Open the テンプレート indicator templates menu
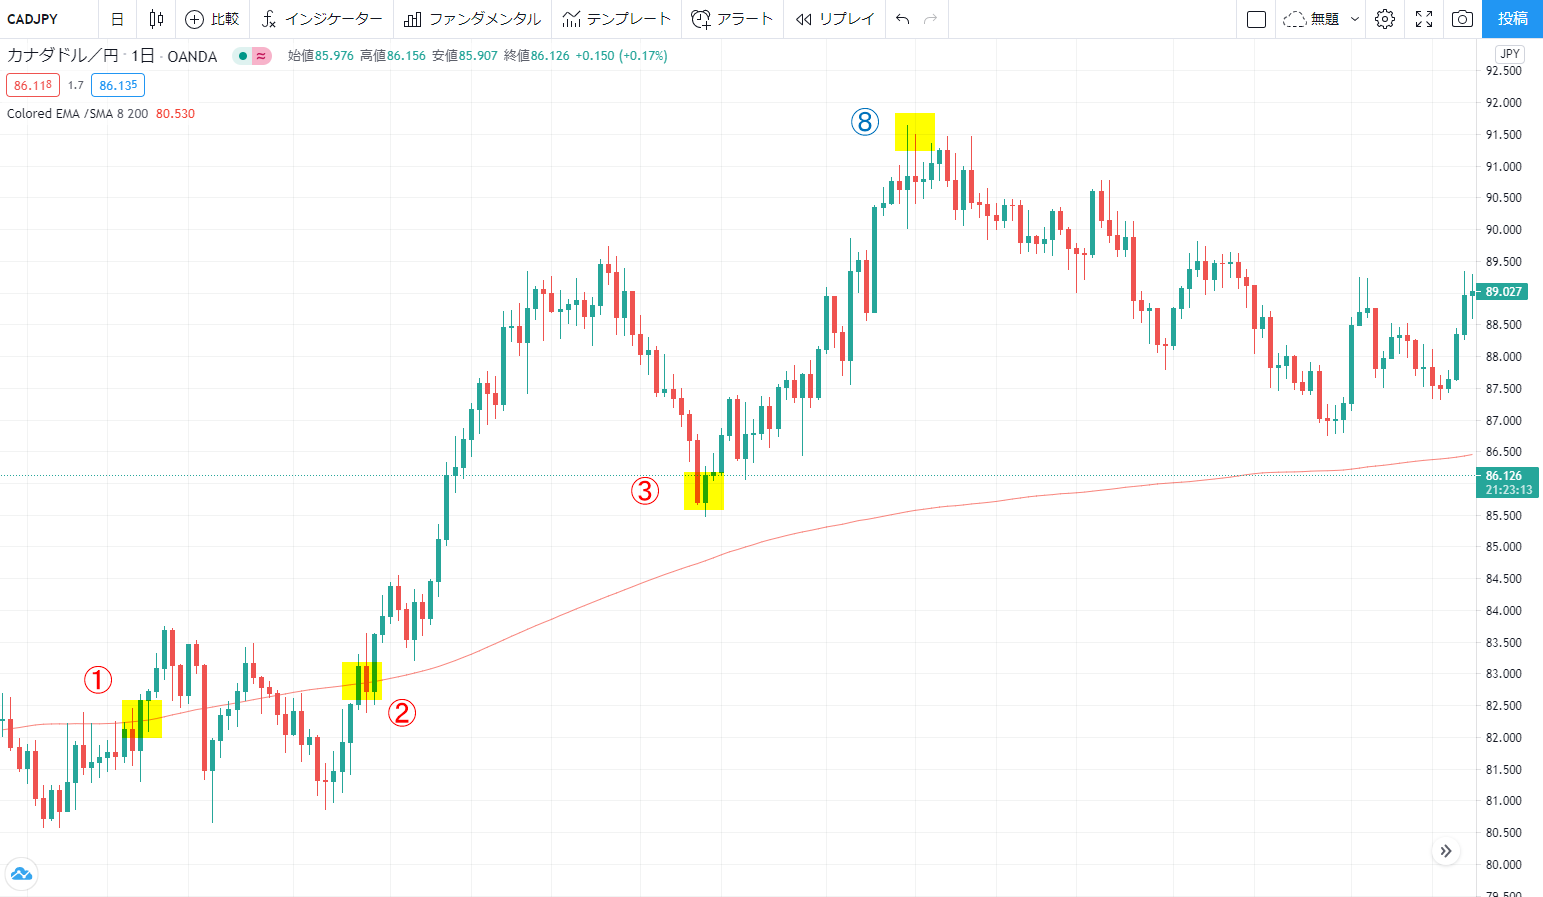1543x897 pixels. click(x=617, y=19)
